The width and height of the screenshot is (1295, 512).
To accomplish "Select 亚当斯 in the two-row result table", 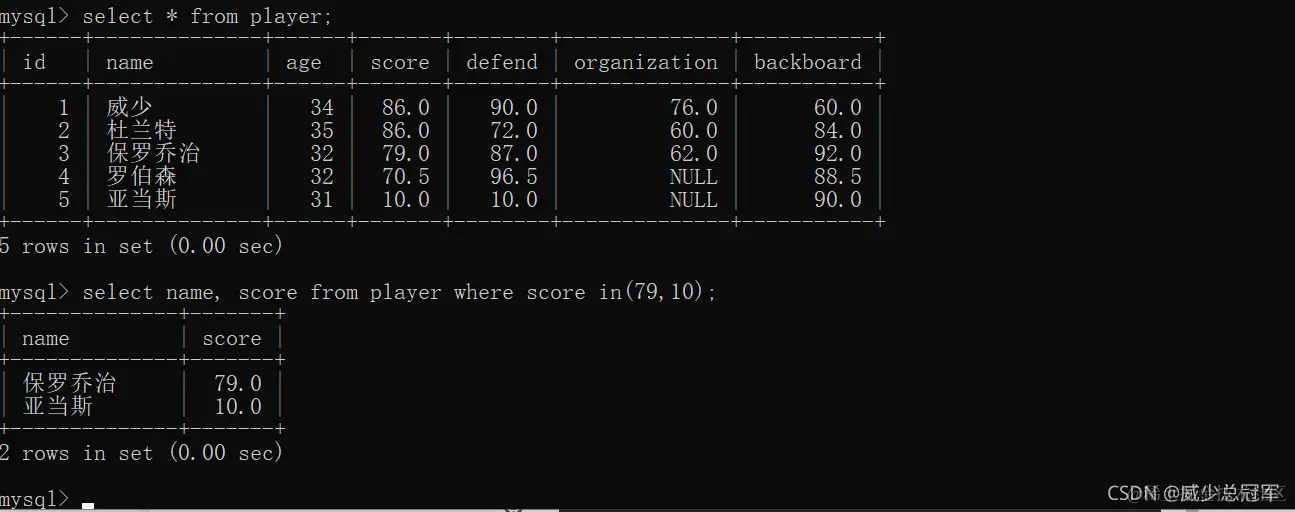I will [58, 406].
